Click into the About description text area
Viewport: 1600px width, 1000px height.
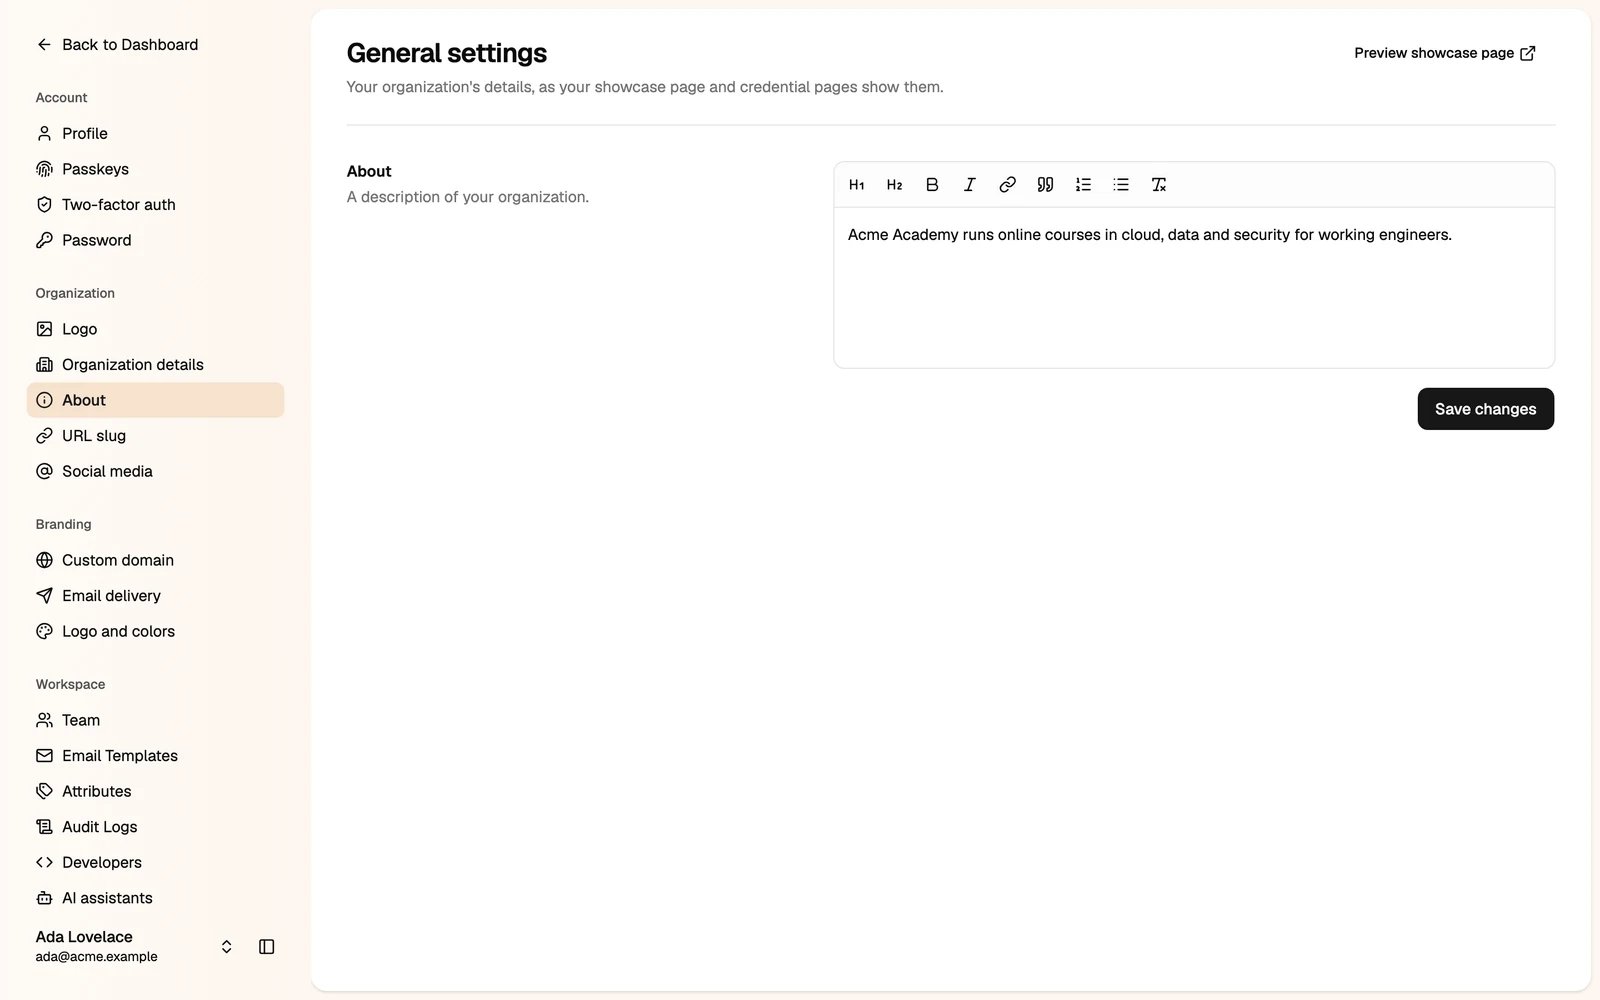(1194, 288)
